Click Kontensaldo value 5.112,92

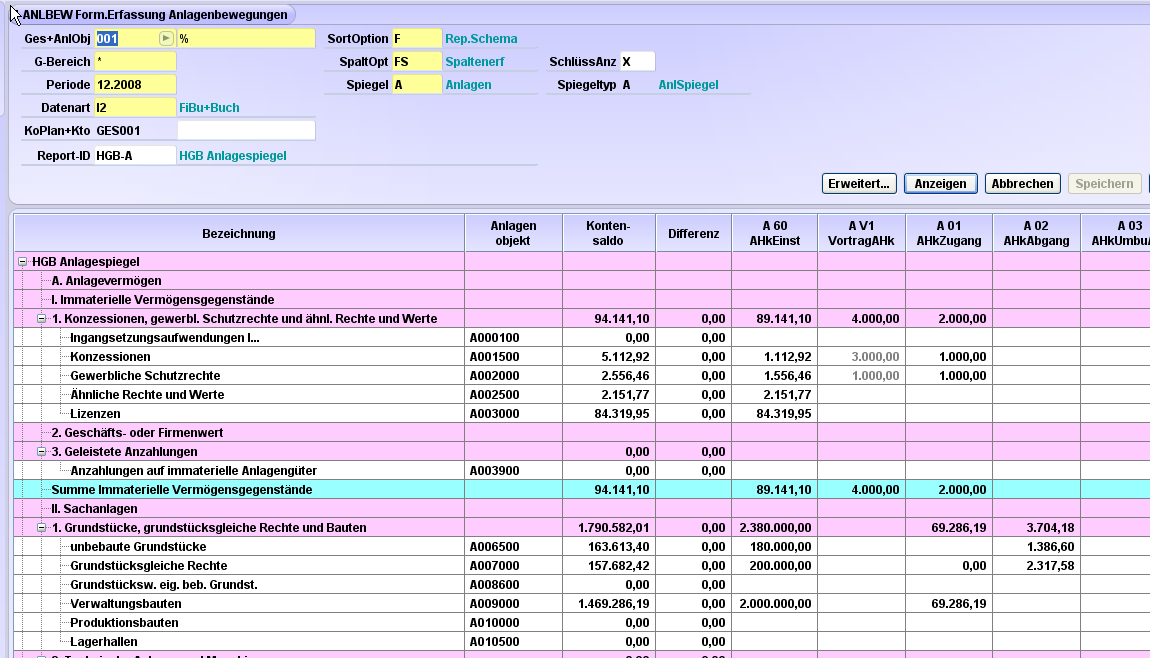(625, 357)
